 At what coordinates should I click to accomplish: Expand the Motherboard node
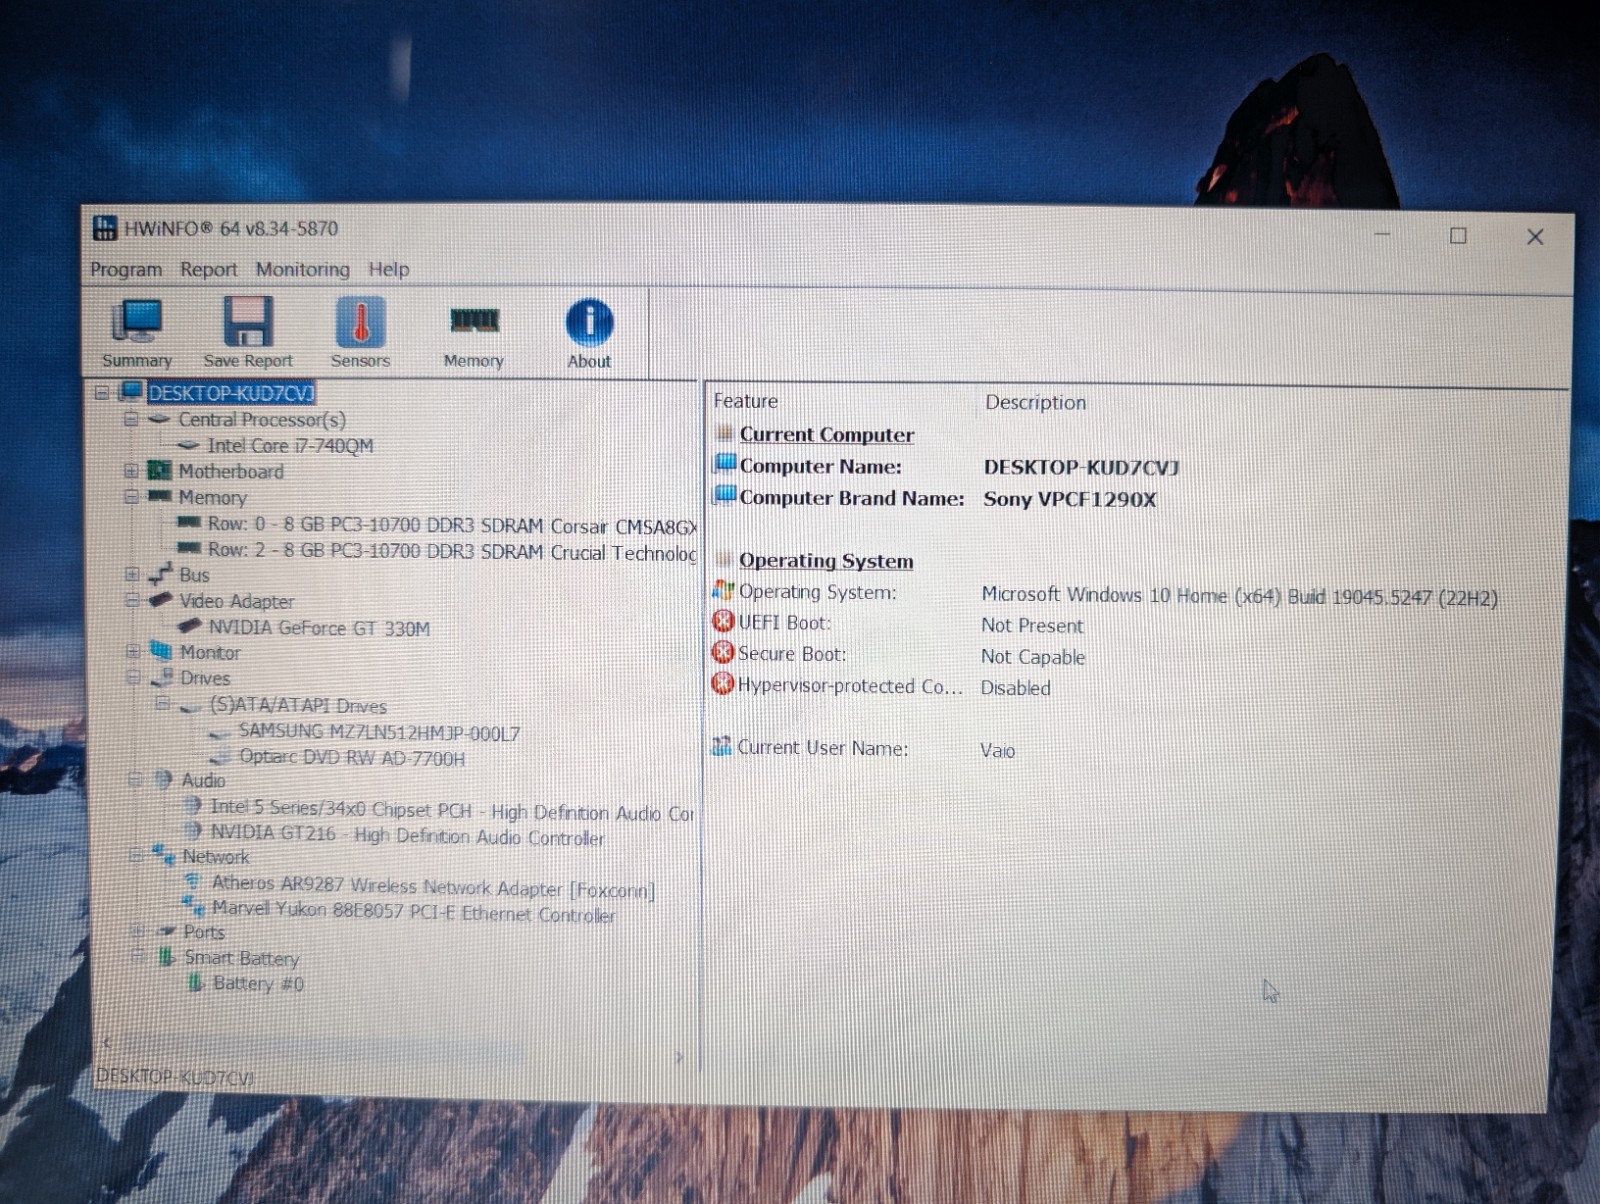pos(131,470)
